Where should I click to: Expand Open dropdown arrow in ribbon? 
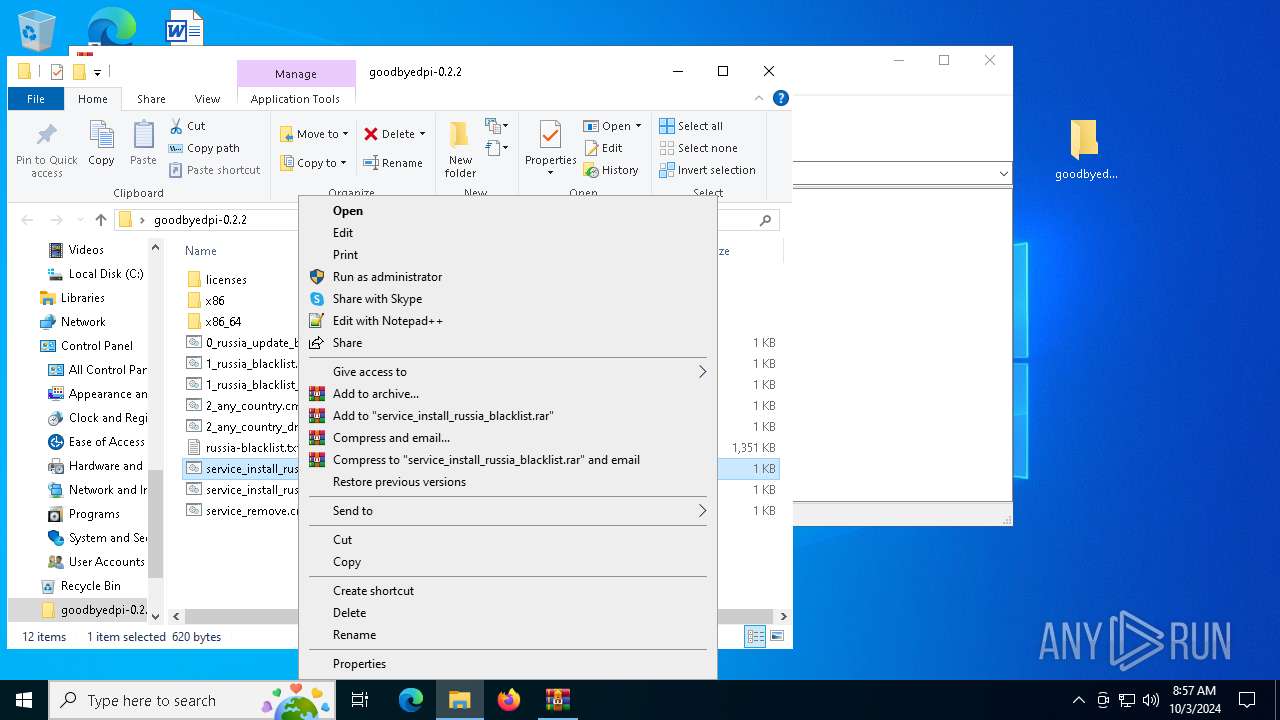click(x=638, y=126)
